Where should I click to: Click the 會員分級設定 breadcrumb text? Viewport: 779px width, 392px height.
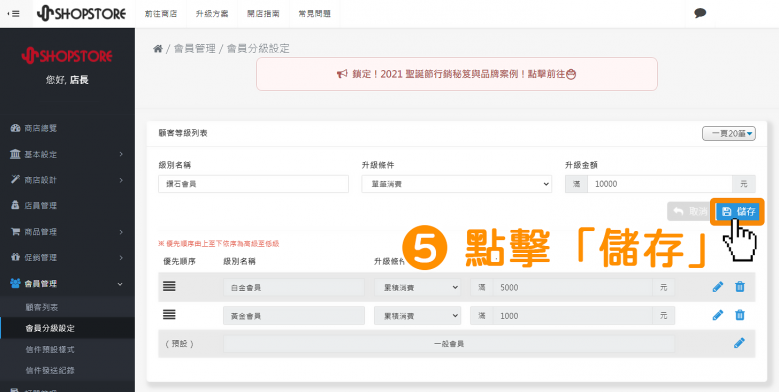[258, 49]
